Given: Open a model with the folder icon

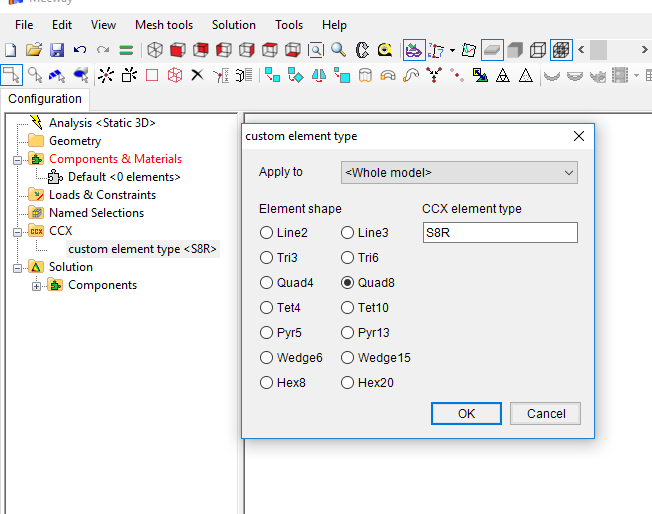Looking at the screenshot, I should click(34, 50).
